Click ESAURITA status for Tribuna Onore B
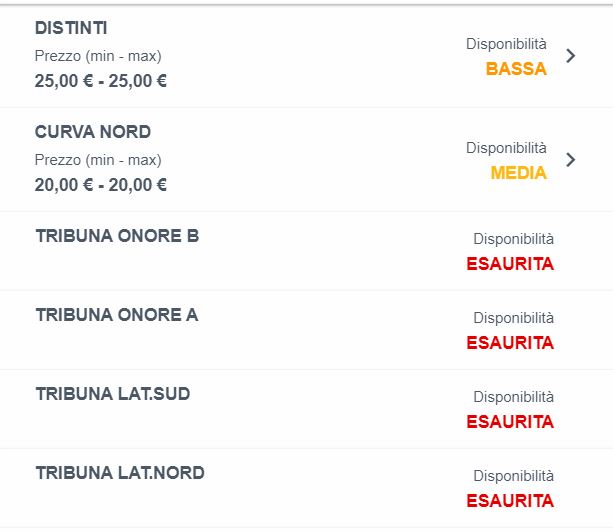This screenshot has width=613, height=532. (510, 264)
